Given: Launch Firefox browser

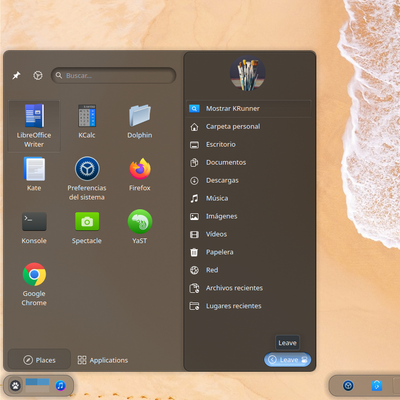Looking at the screenshot, I should 140,174.
